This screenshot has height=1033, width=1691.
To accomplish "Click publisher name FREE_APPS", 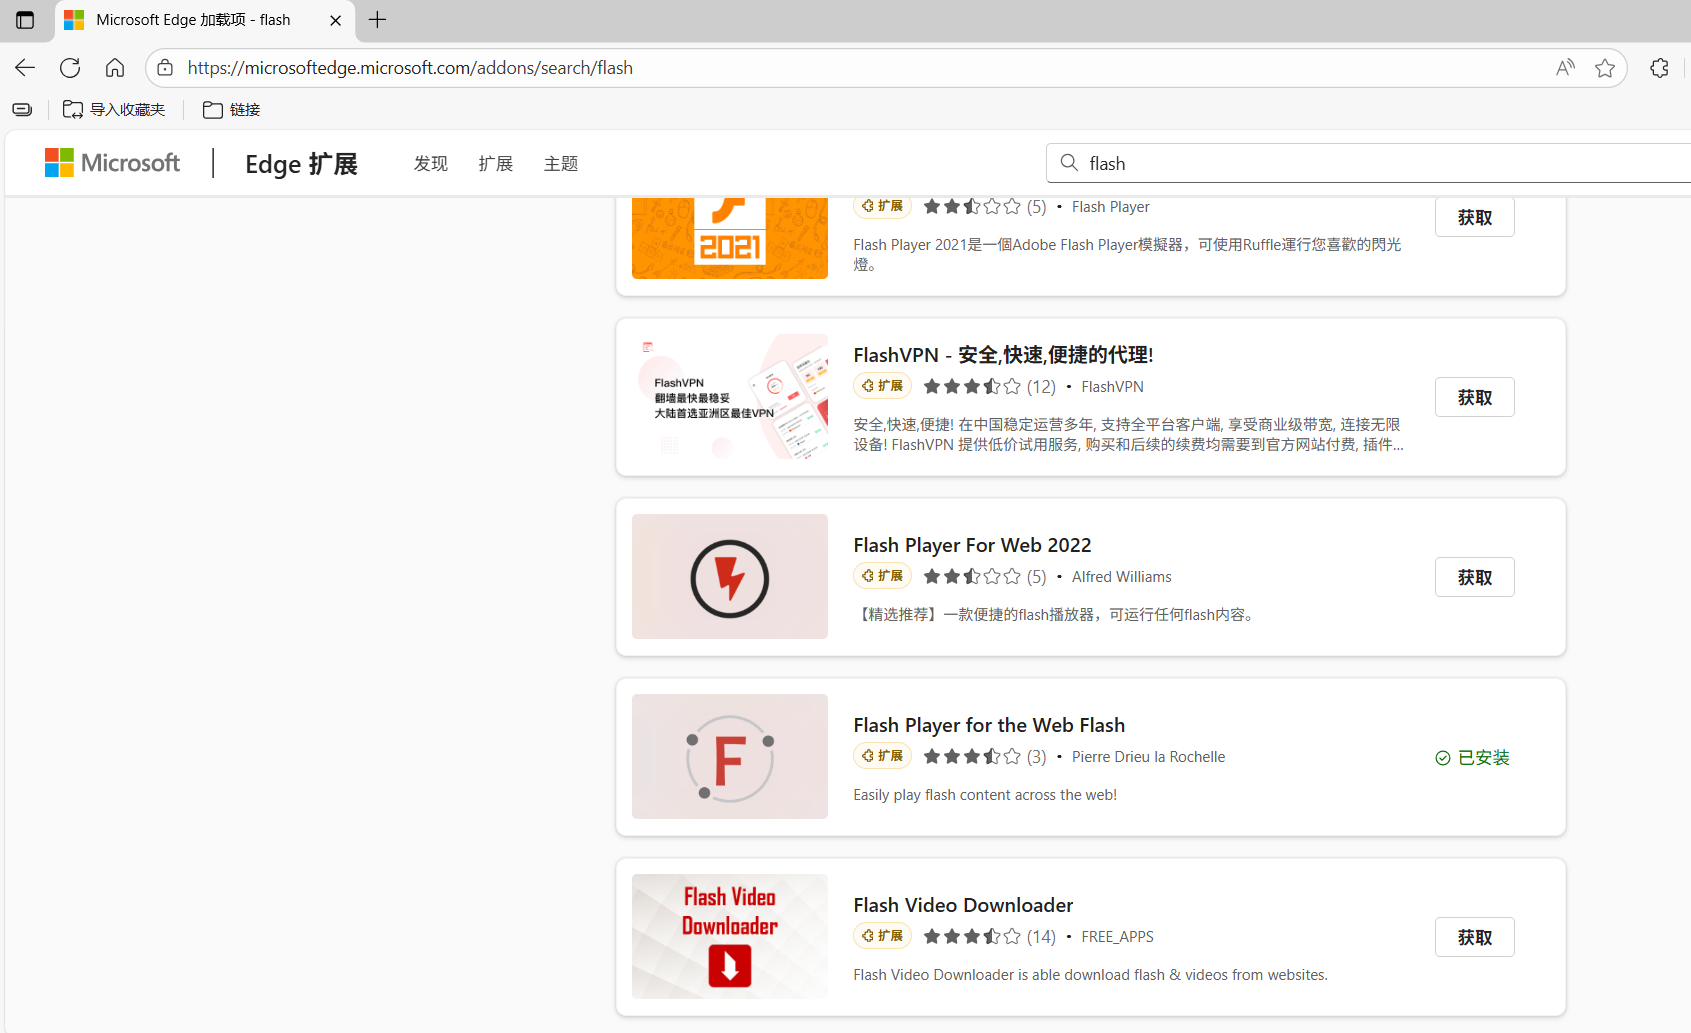I will pyautogui.click(x=1117, y=937).
